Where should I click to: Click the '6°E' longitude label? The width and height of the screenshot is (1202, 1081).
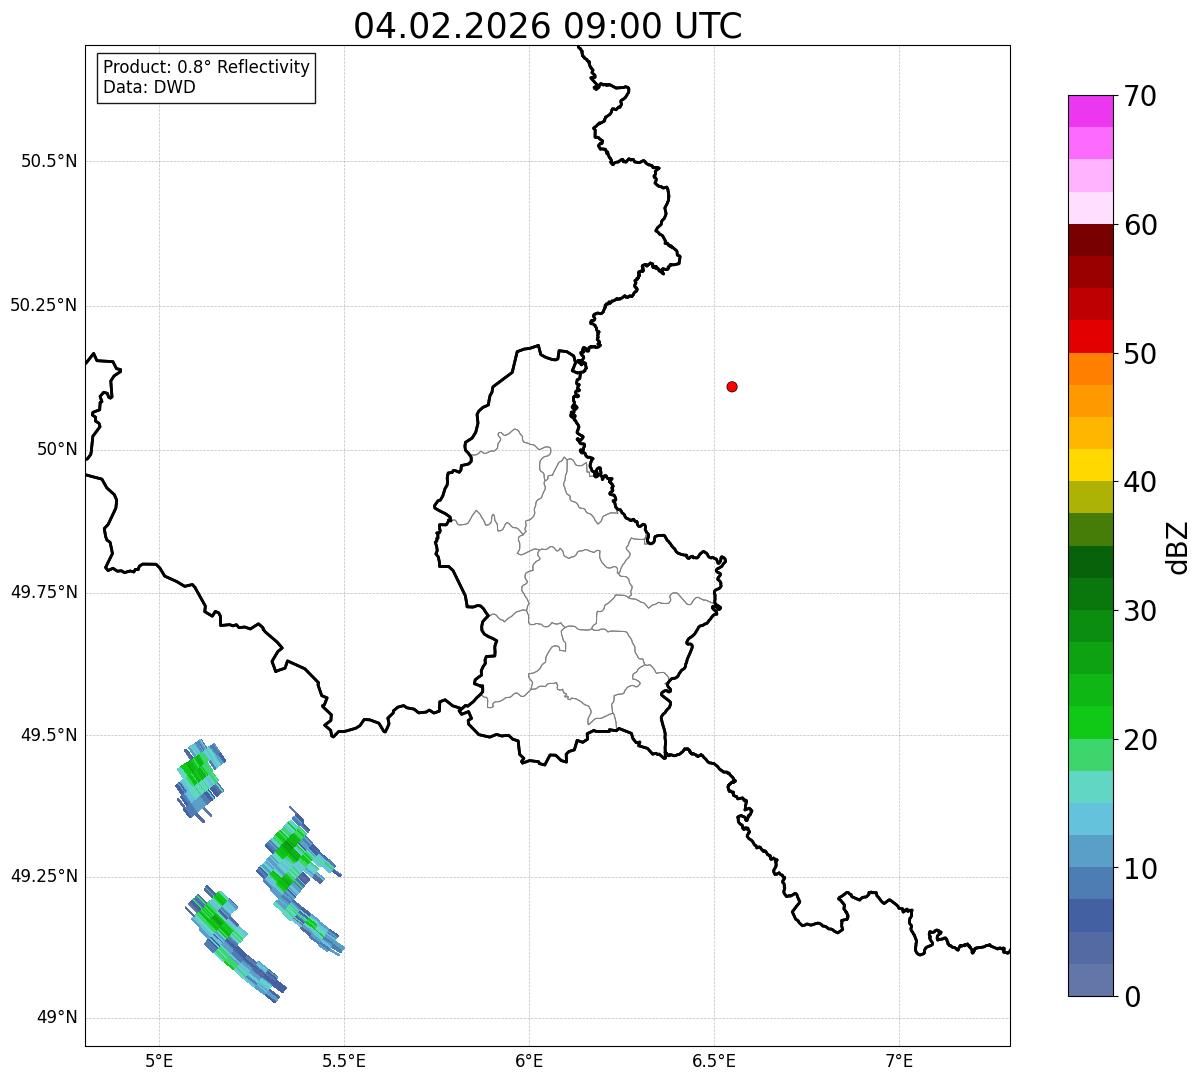click(529, 1060)
